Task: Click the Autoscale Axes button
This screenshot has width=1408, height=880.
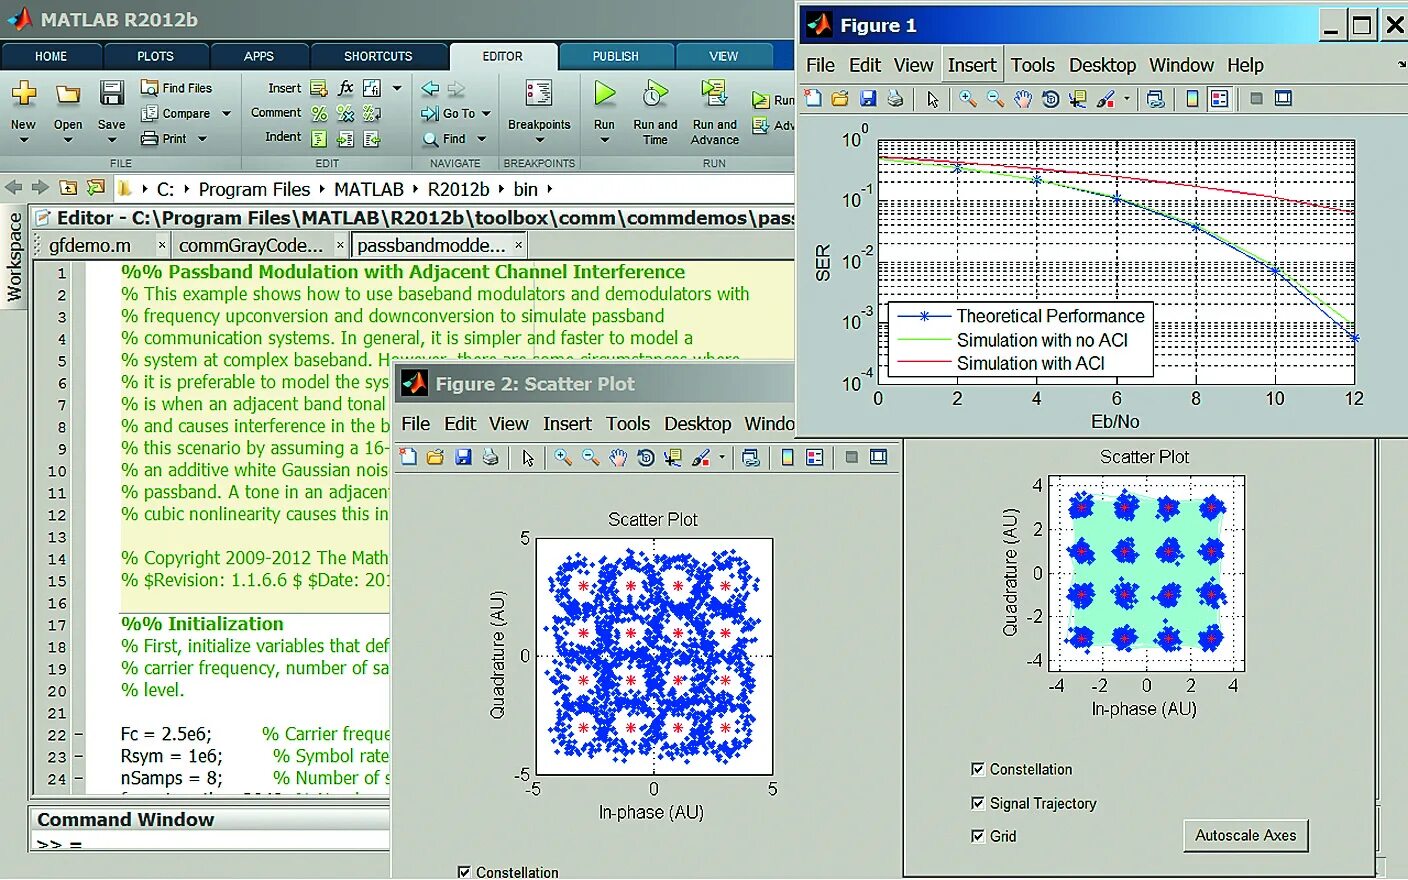Action: tap(1245, 835)
